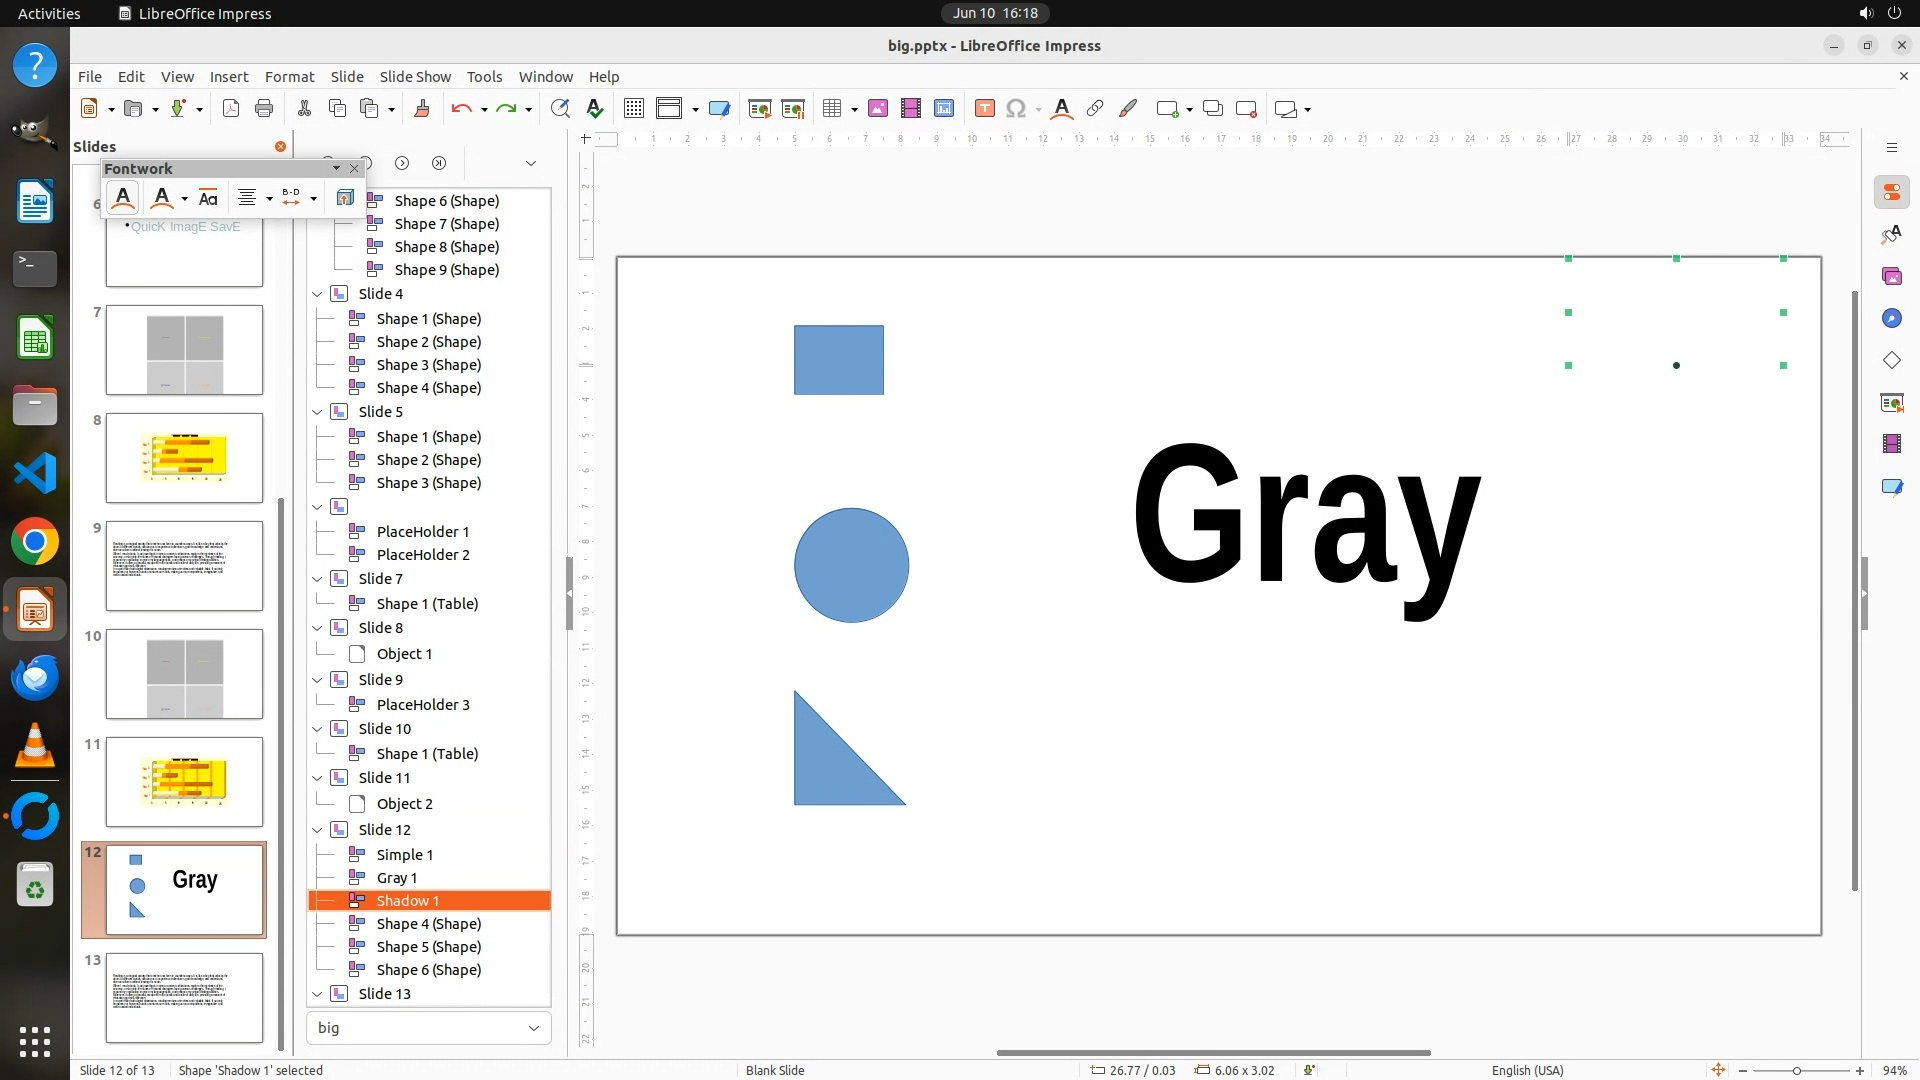Click the Insert Special Character omega icon

click(x=1016, y=109)
